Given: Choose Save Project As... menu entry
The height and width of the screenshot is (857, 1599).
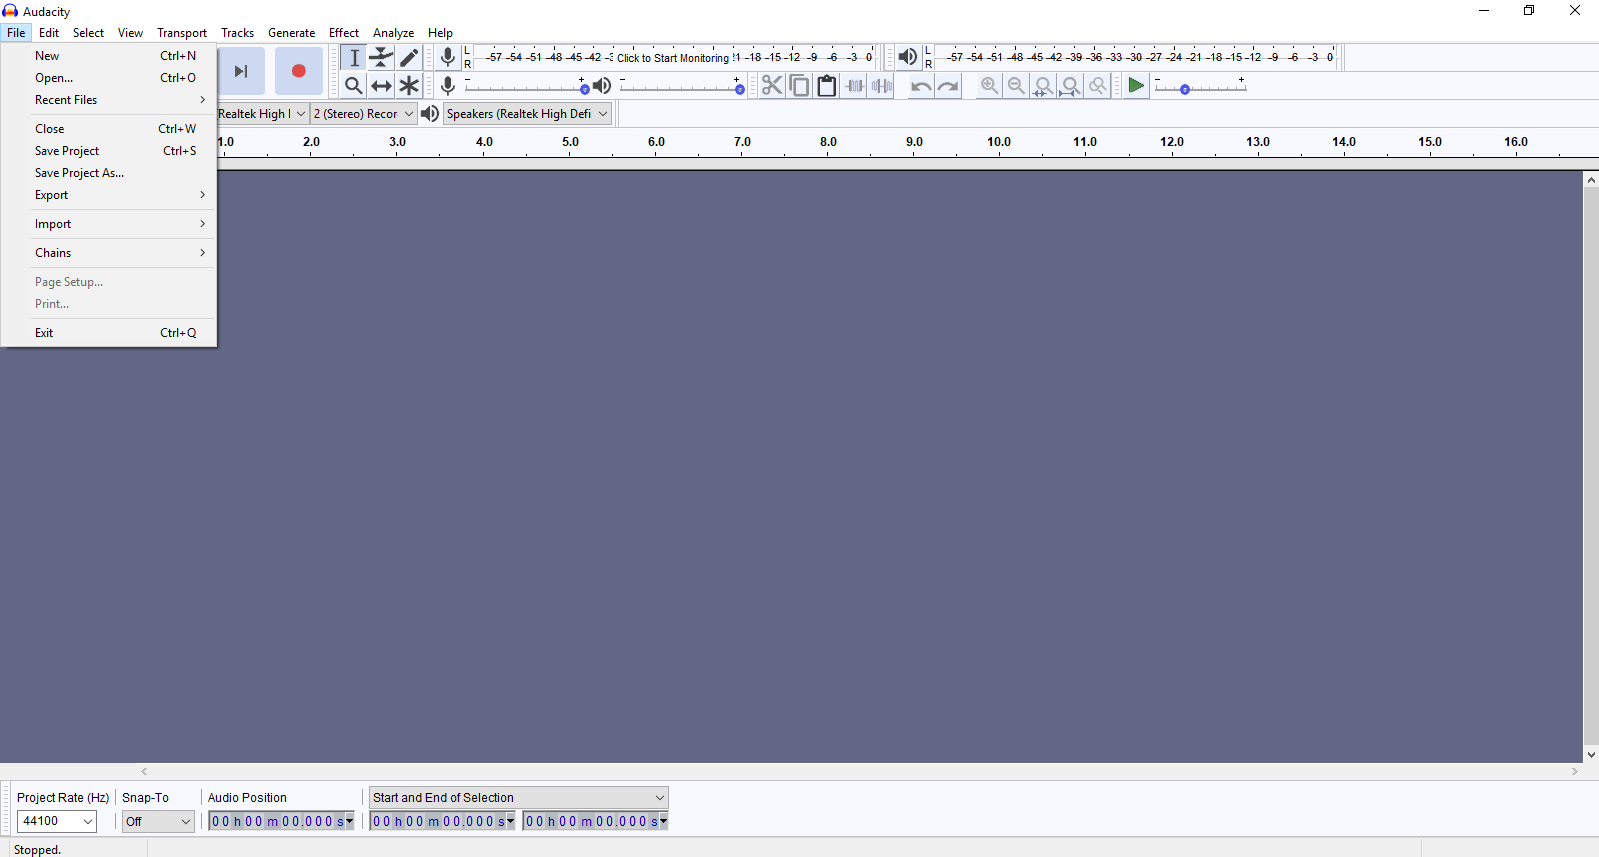Looking at the screenshot, I should point(109,173).
